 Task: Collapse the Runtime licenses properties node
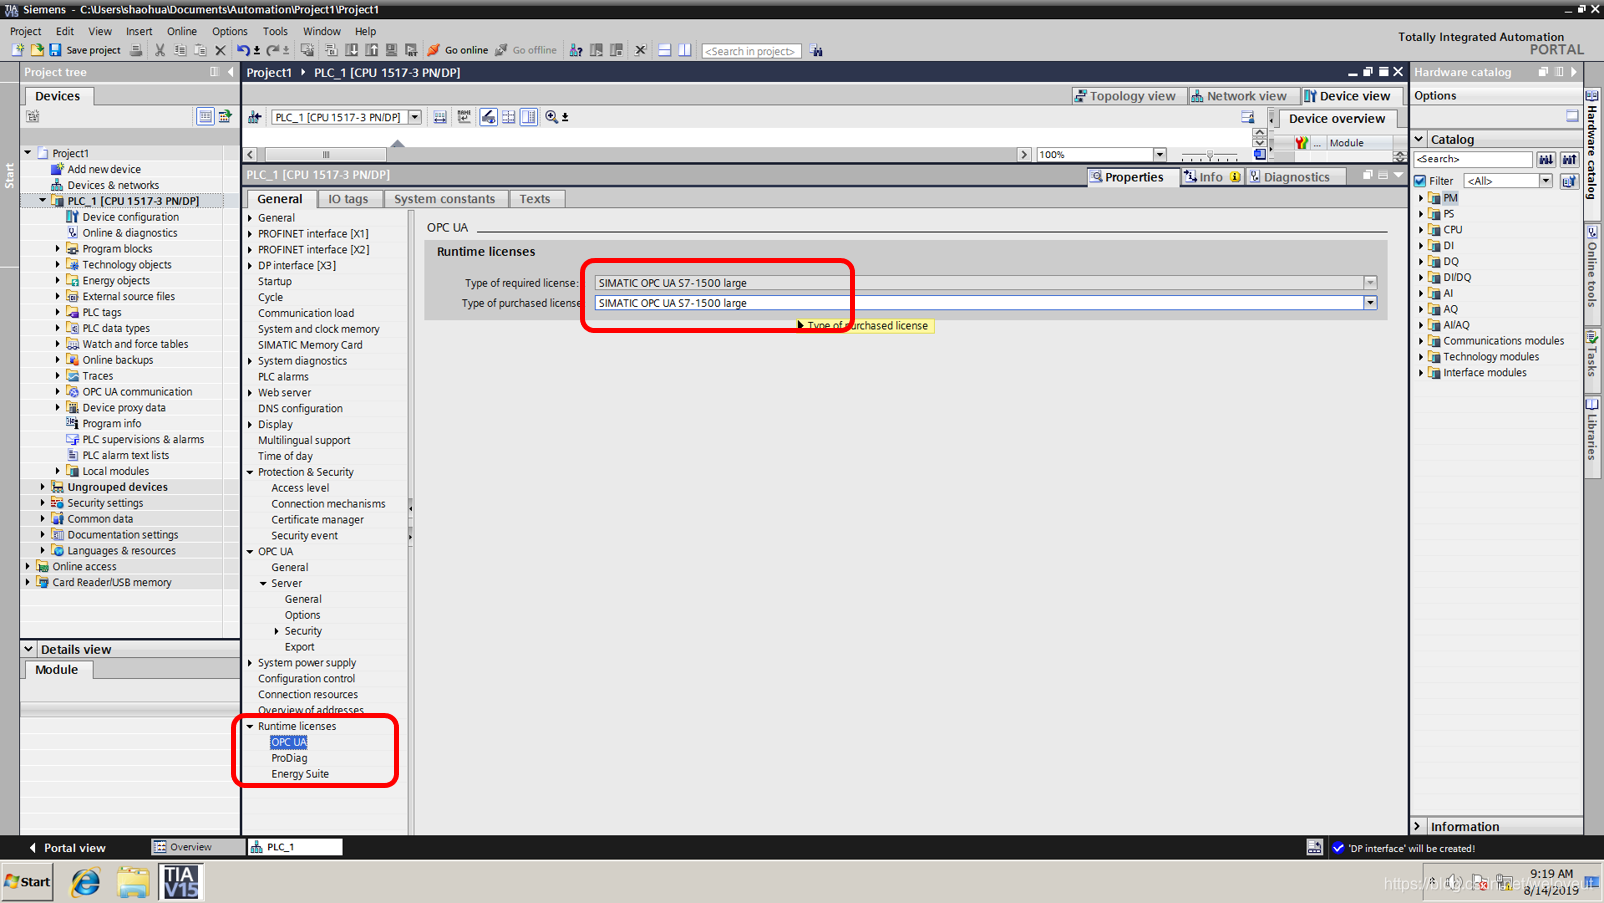coord(250,726)
